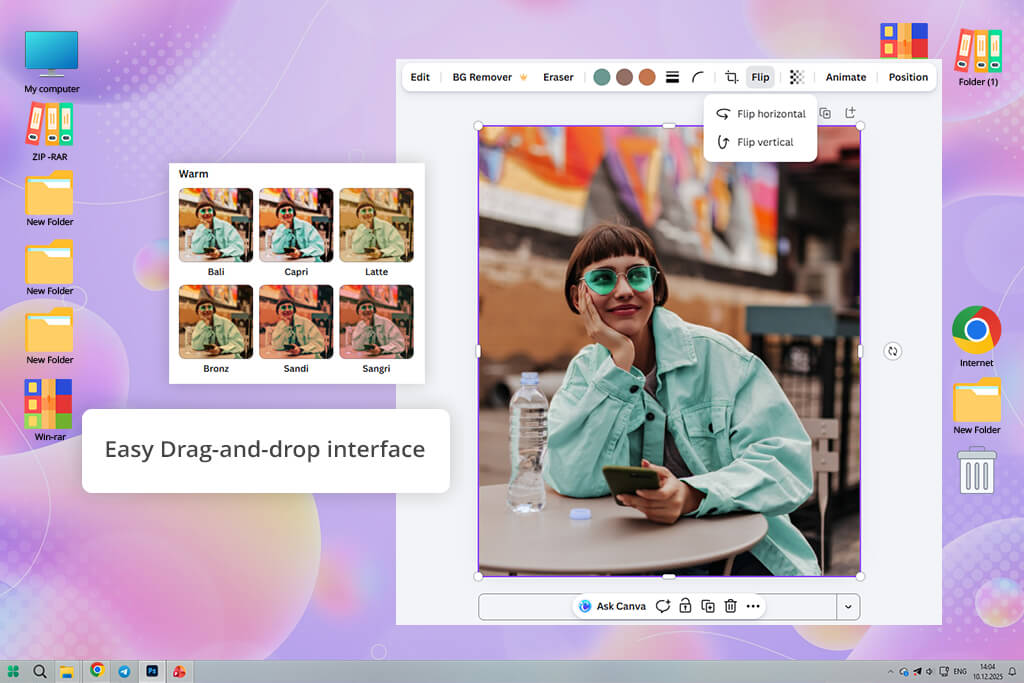Open the clock showing 10.12.2025
The image size is (1024, 683).
987,672
